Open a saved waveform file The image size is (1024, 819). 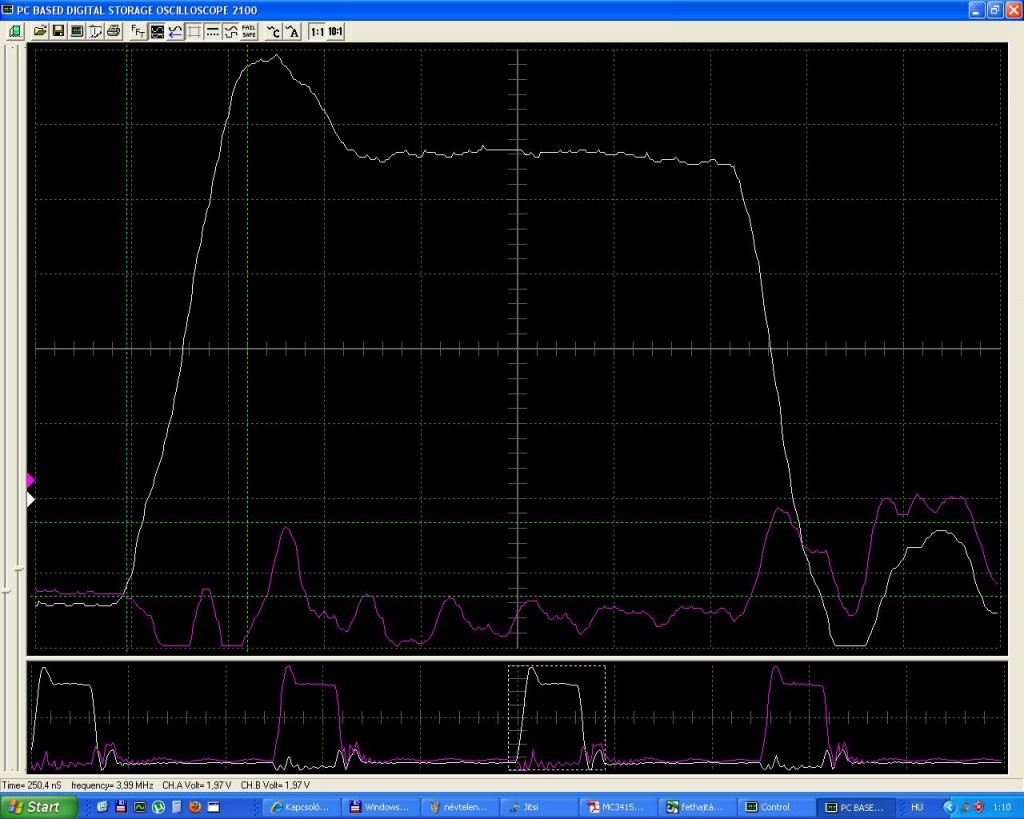tap(40, 31)
